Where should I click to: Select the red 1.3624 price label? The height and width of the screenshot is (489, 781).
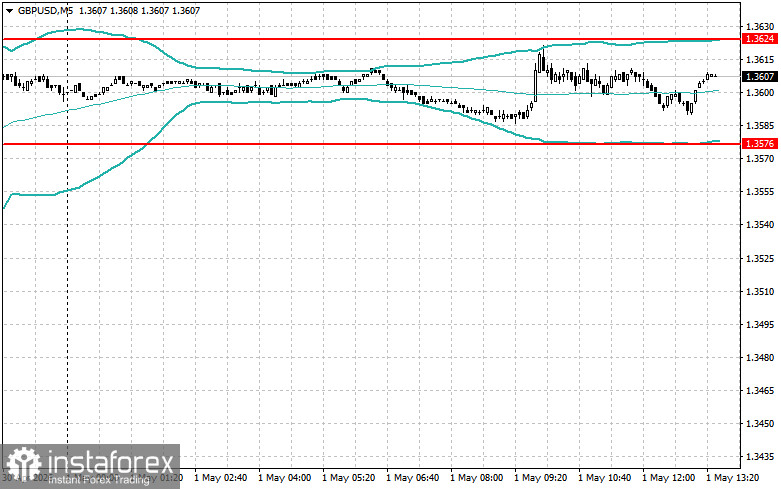760,39
